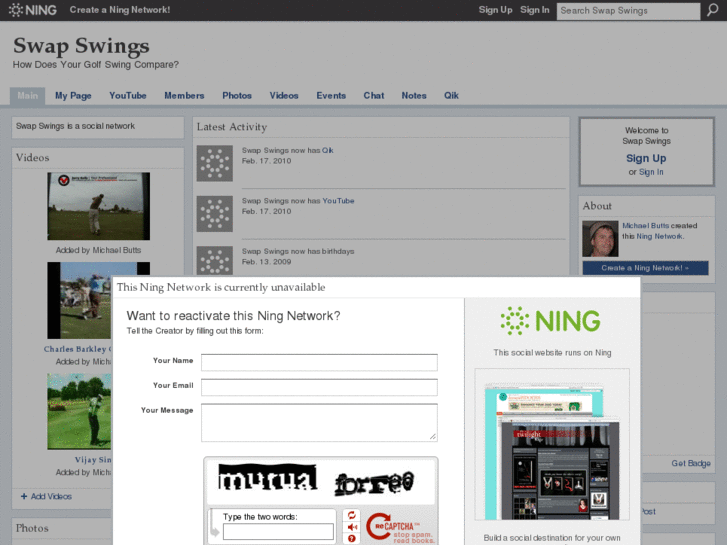This screenshot has height=545, width=727.
Task: Click Sign In in the welcome box
Action: point(651,172)
